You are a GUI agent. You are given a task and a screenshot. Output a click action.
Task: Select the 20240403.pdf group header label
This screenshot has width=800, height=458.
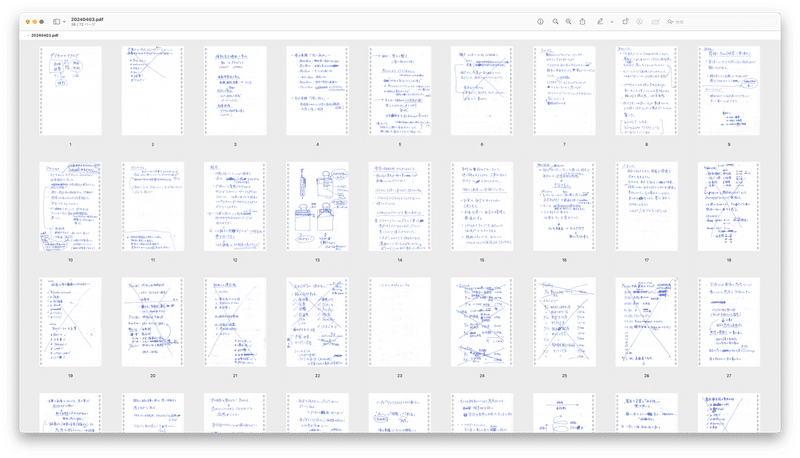click(45, 35)
